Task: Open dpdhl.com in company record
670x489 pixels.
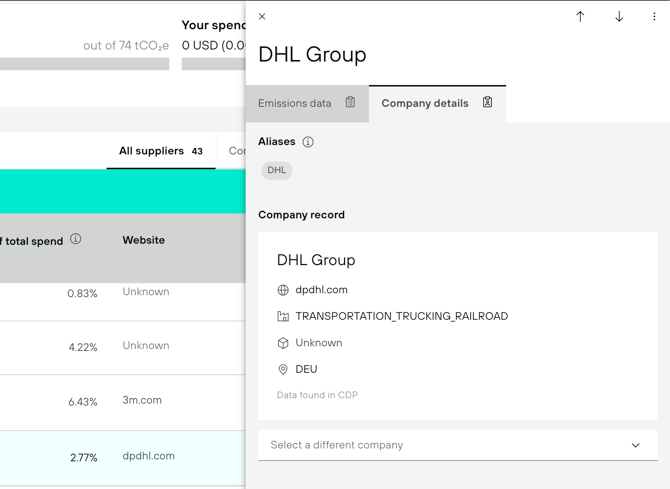Action: pos(321,290)
